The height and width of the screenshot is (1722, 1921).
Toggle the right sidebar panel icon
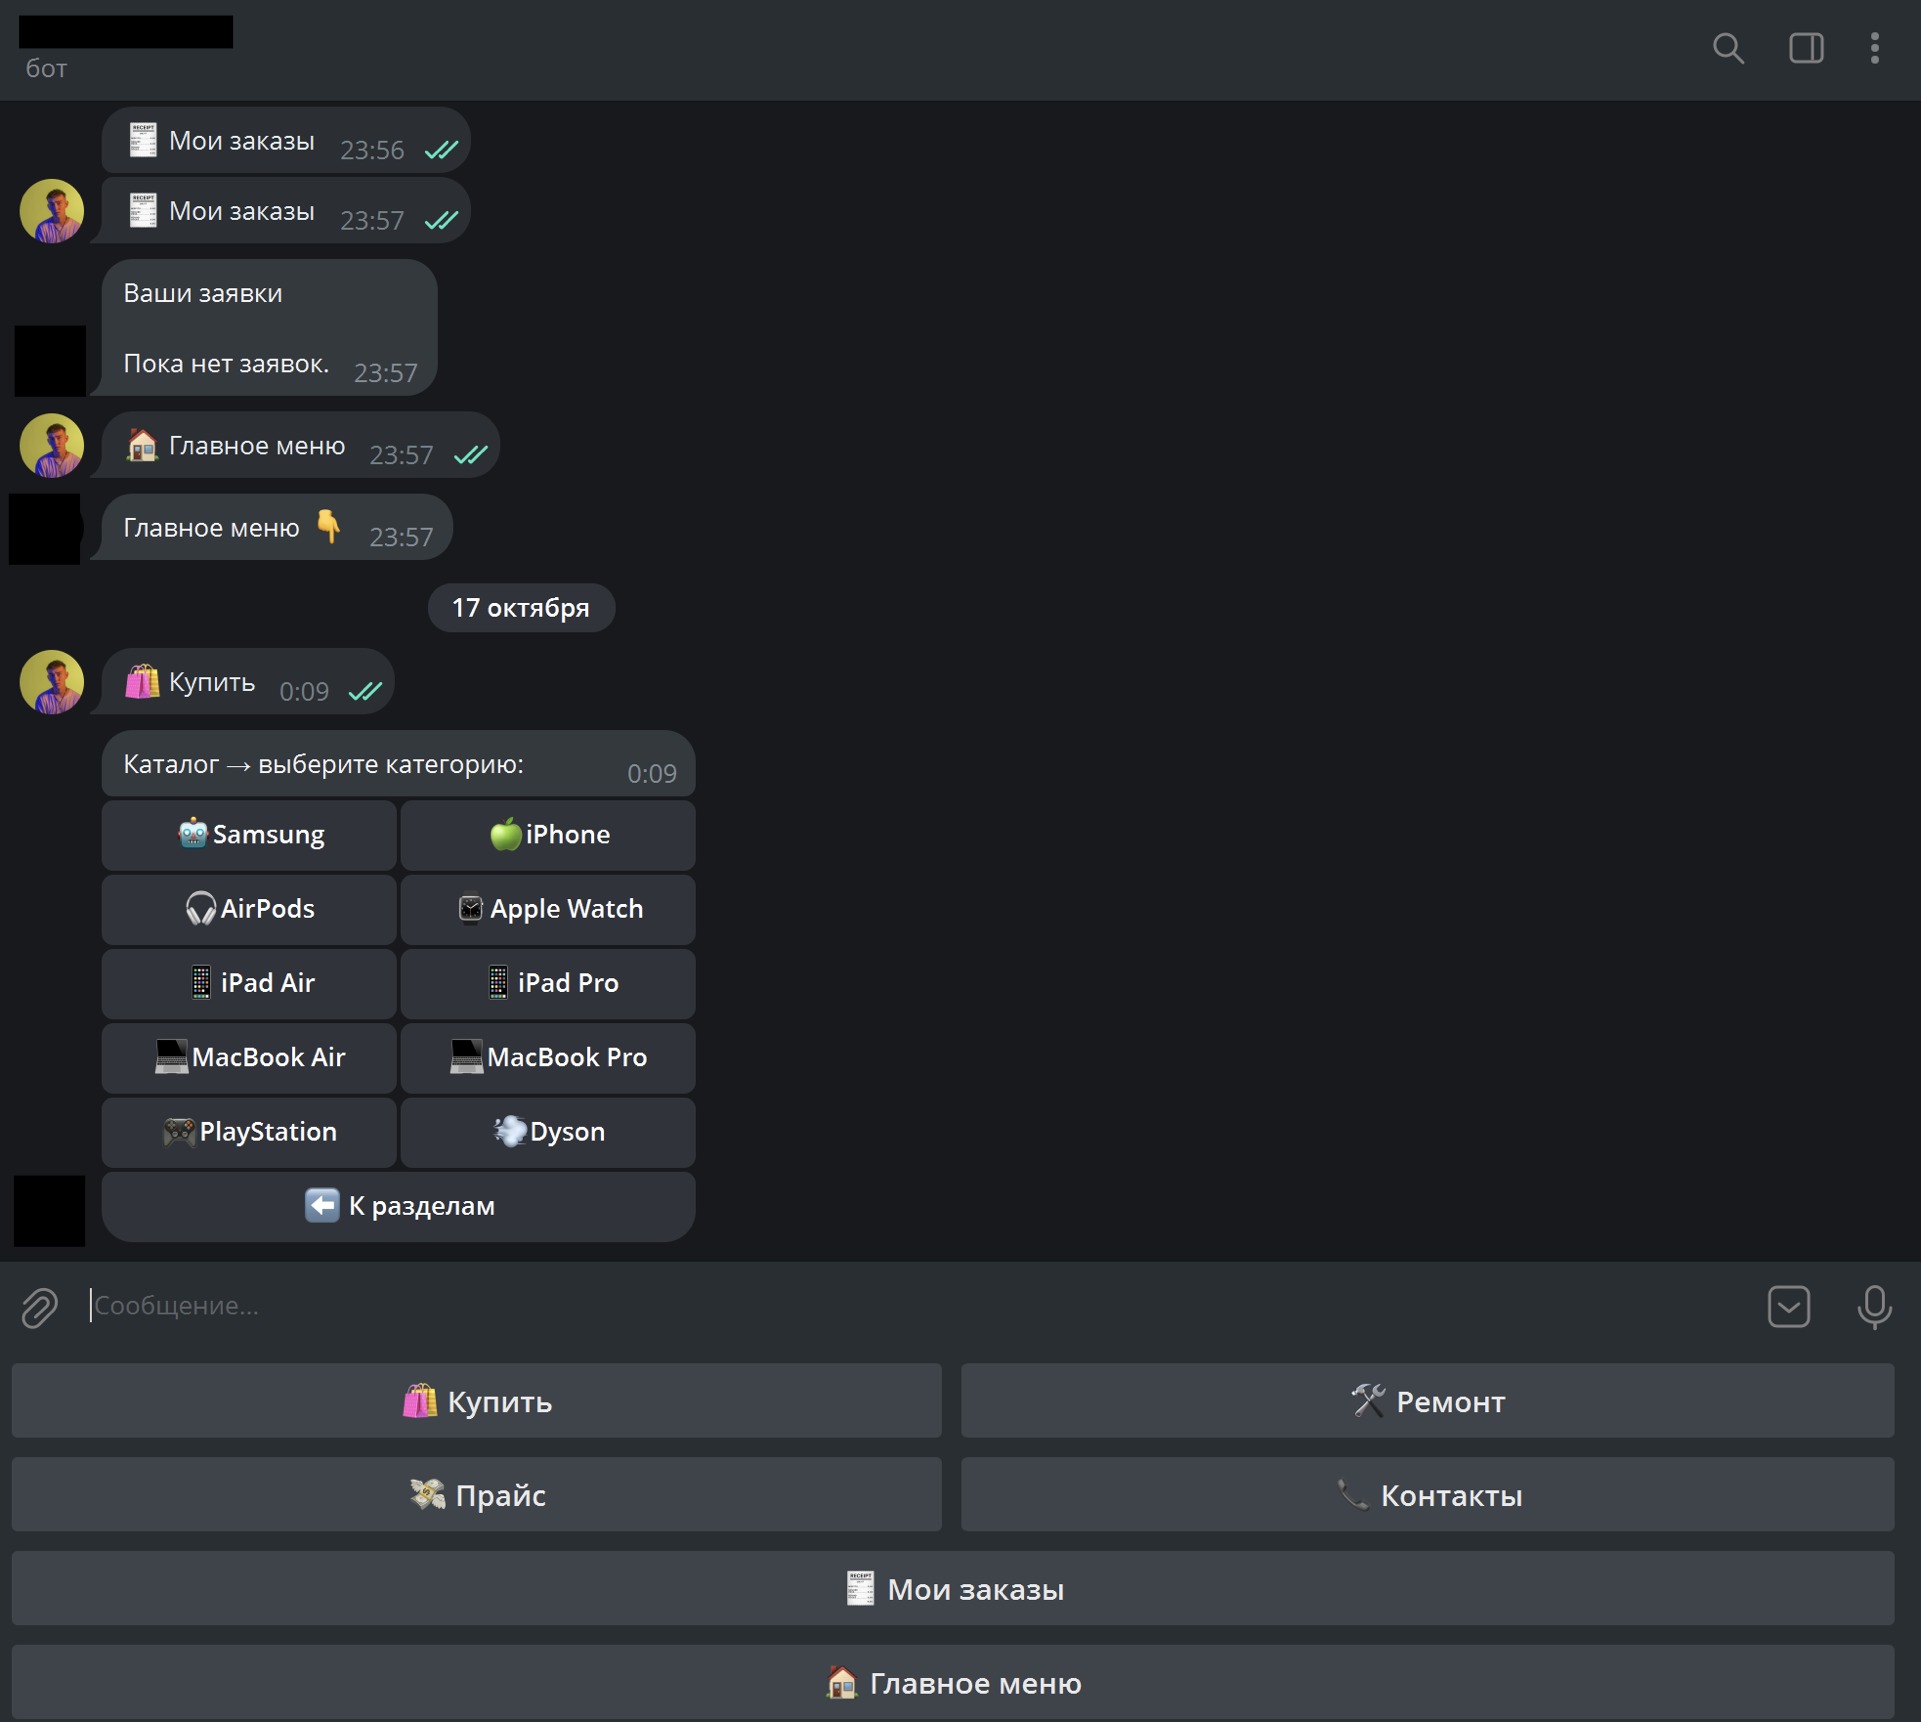click(1805, 48)
